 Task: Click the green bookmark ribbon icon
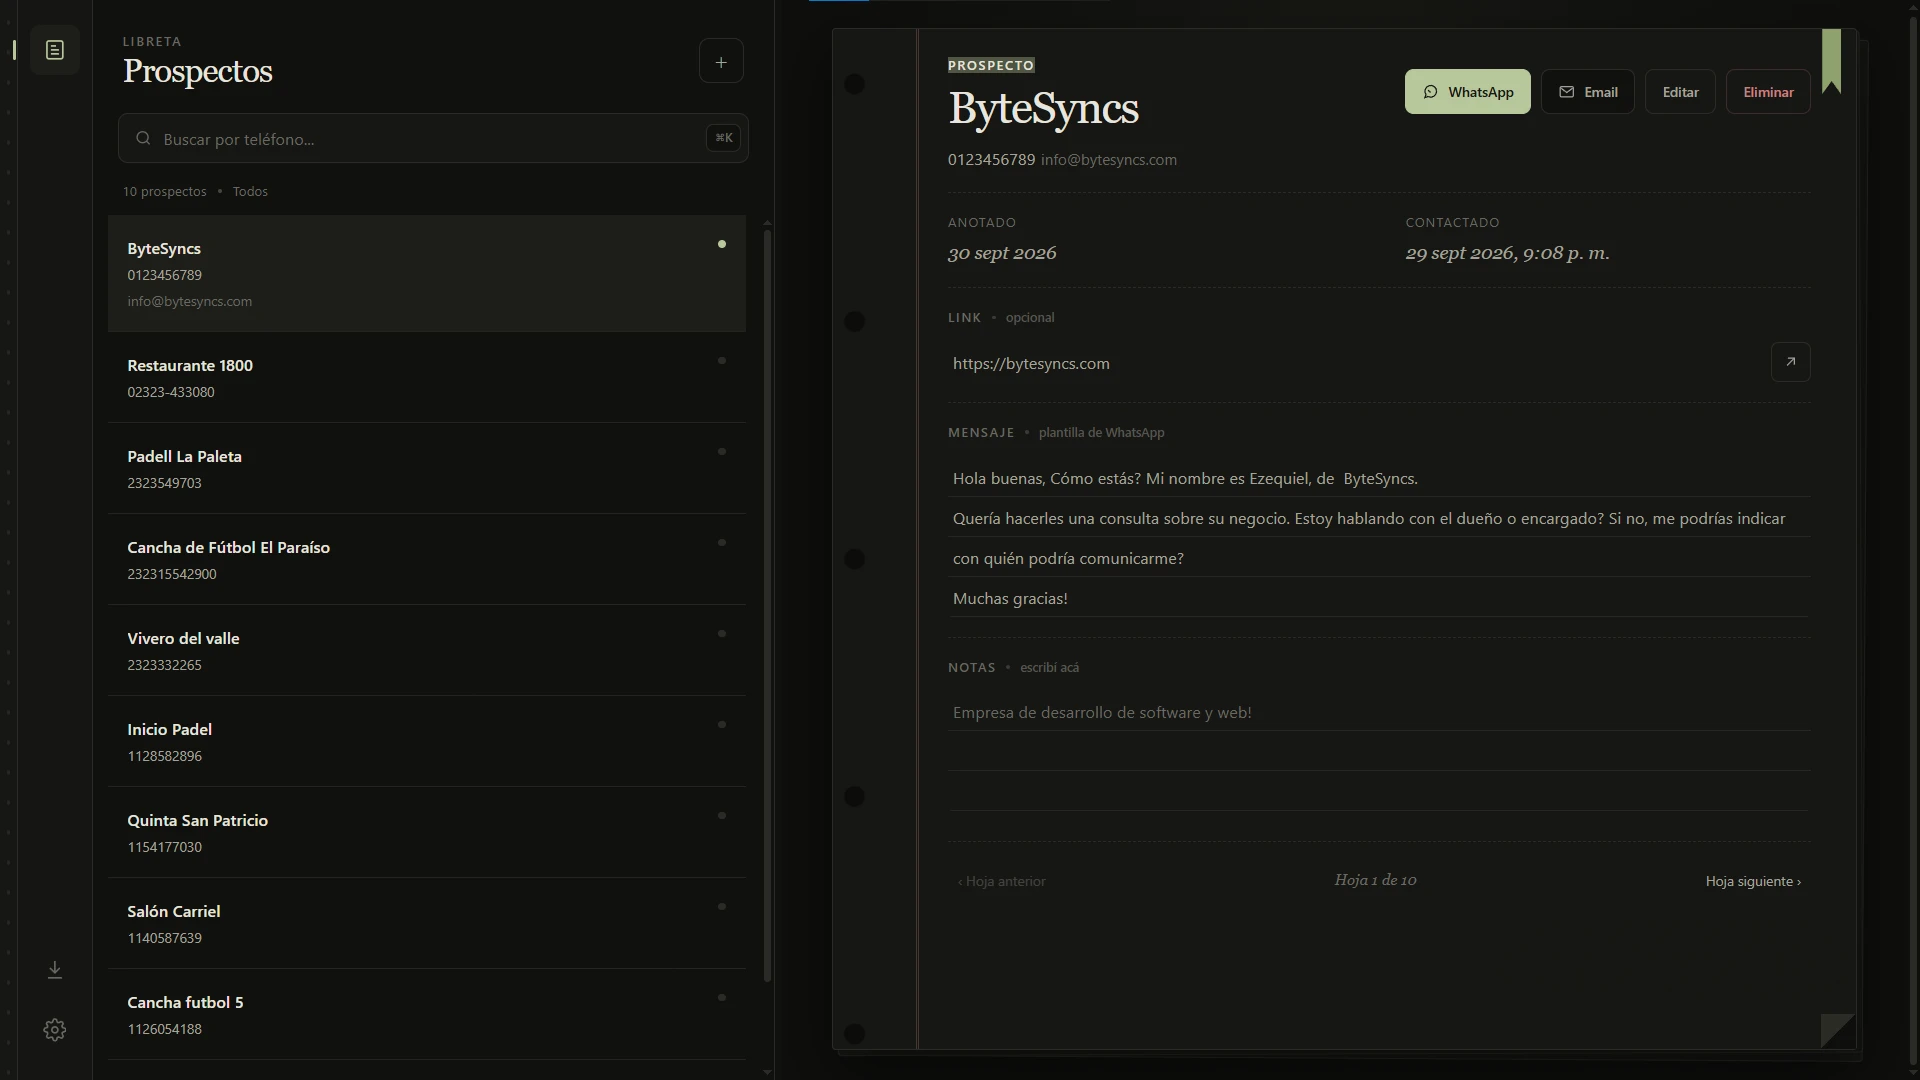coord(1831,61)
